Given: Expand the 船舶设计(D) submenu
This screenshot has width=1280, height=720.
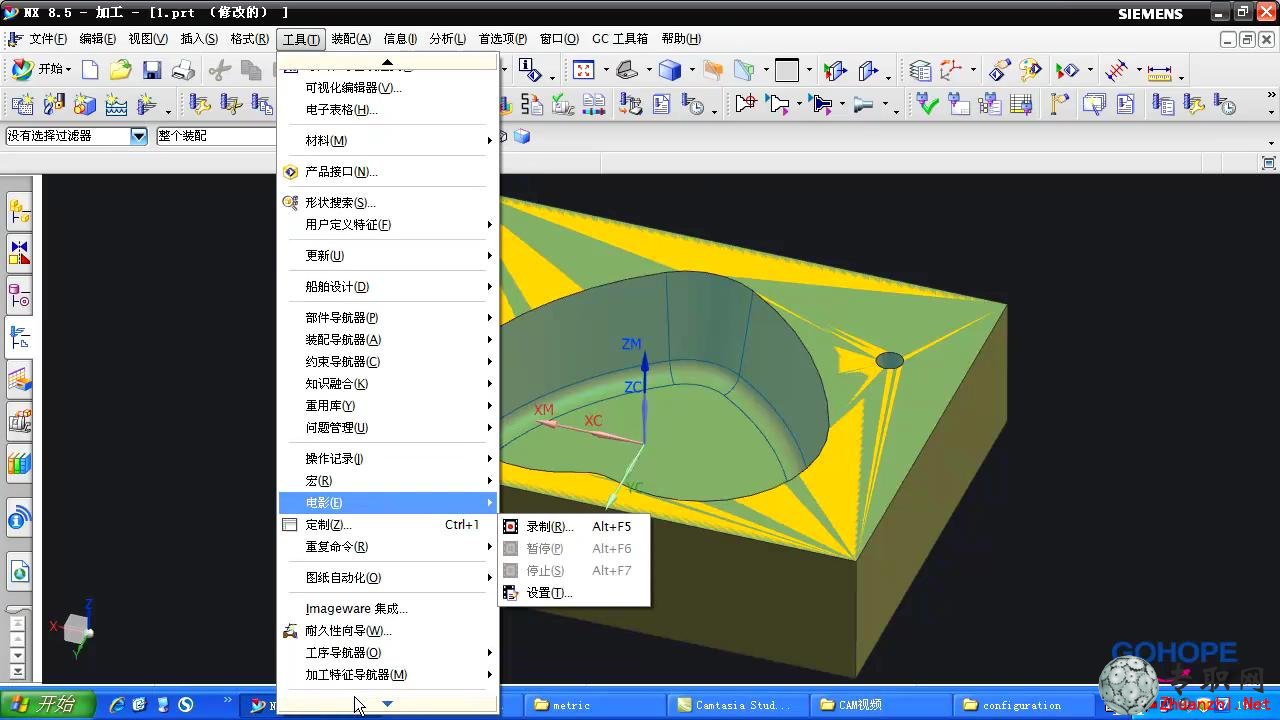Looking at the screenshot, I should pyautogui.click(x=388, y=287).
